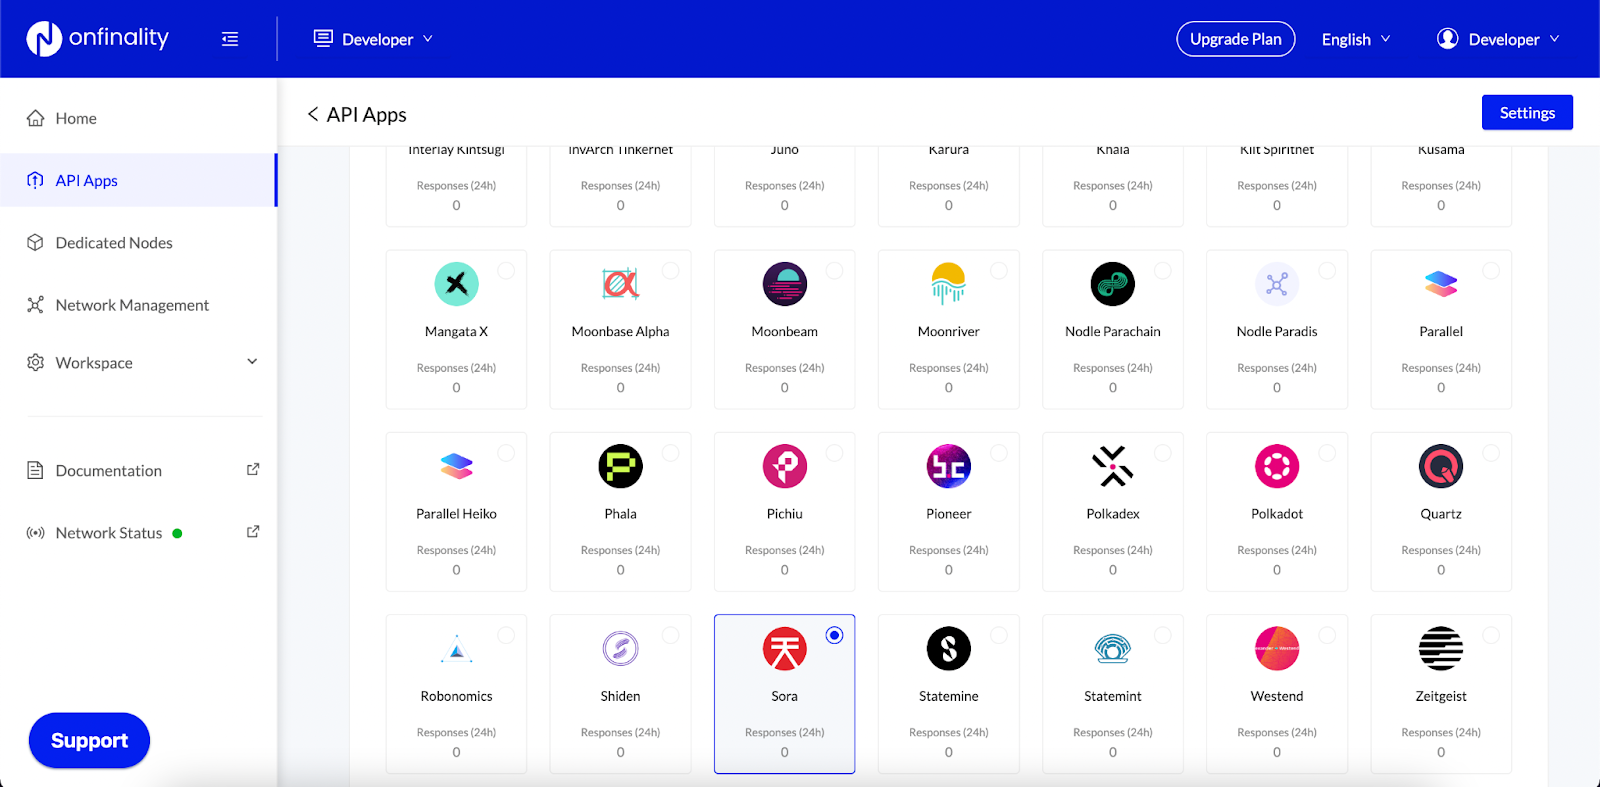
Task: Click the Zeitgeist network icon
Action: [x=1441, y=649]
